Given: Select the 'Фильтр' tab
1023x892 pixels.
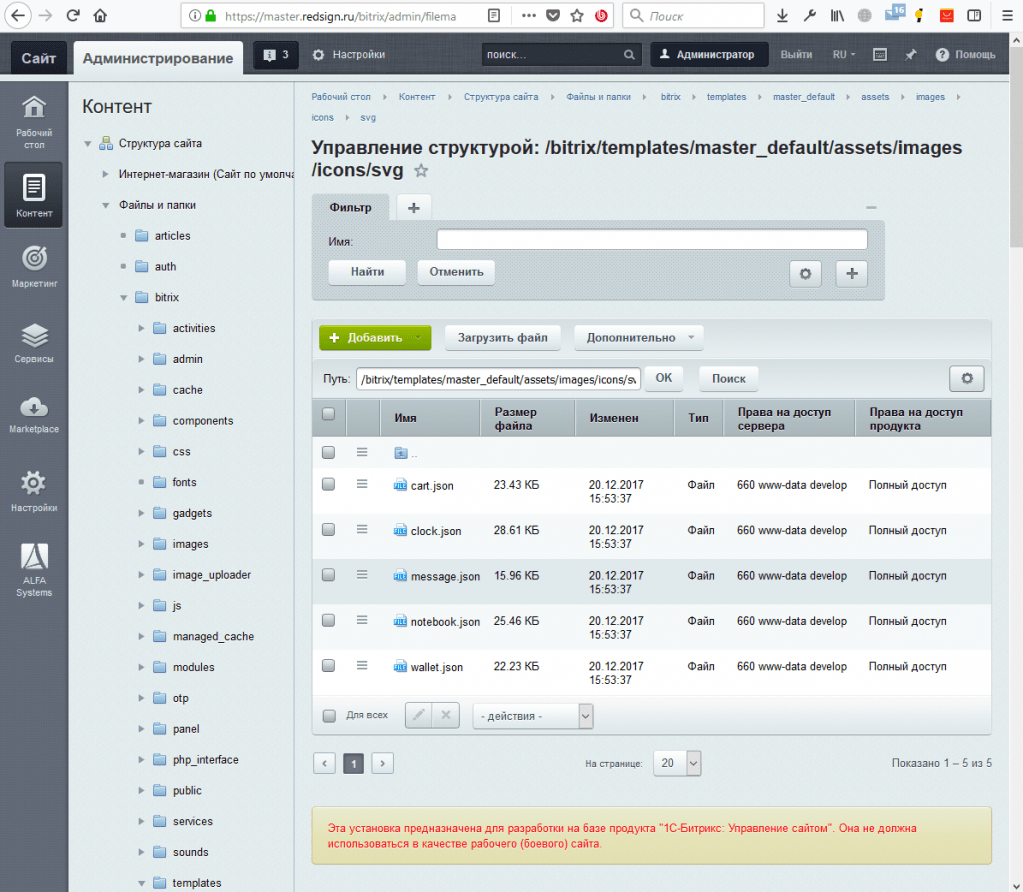Looking at the screenshot, I should coord(351,208).
